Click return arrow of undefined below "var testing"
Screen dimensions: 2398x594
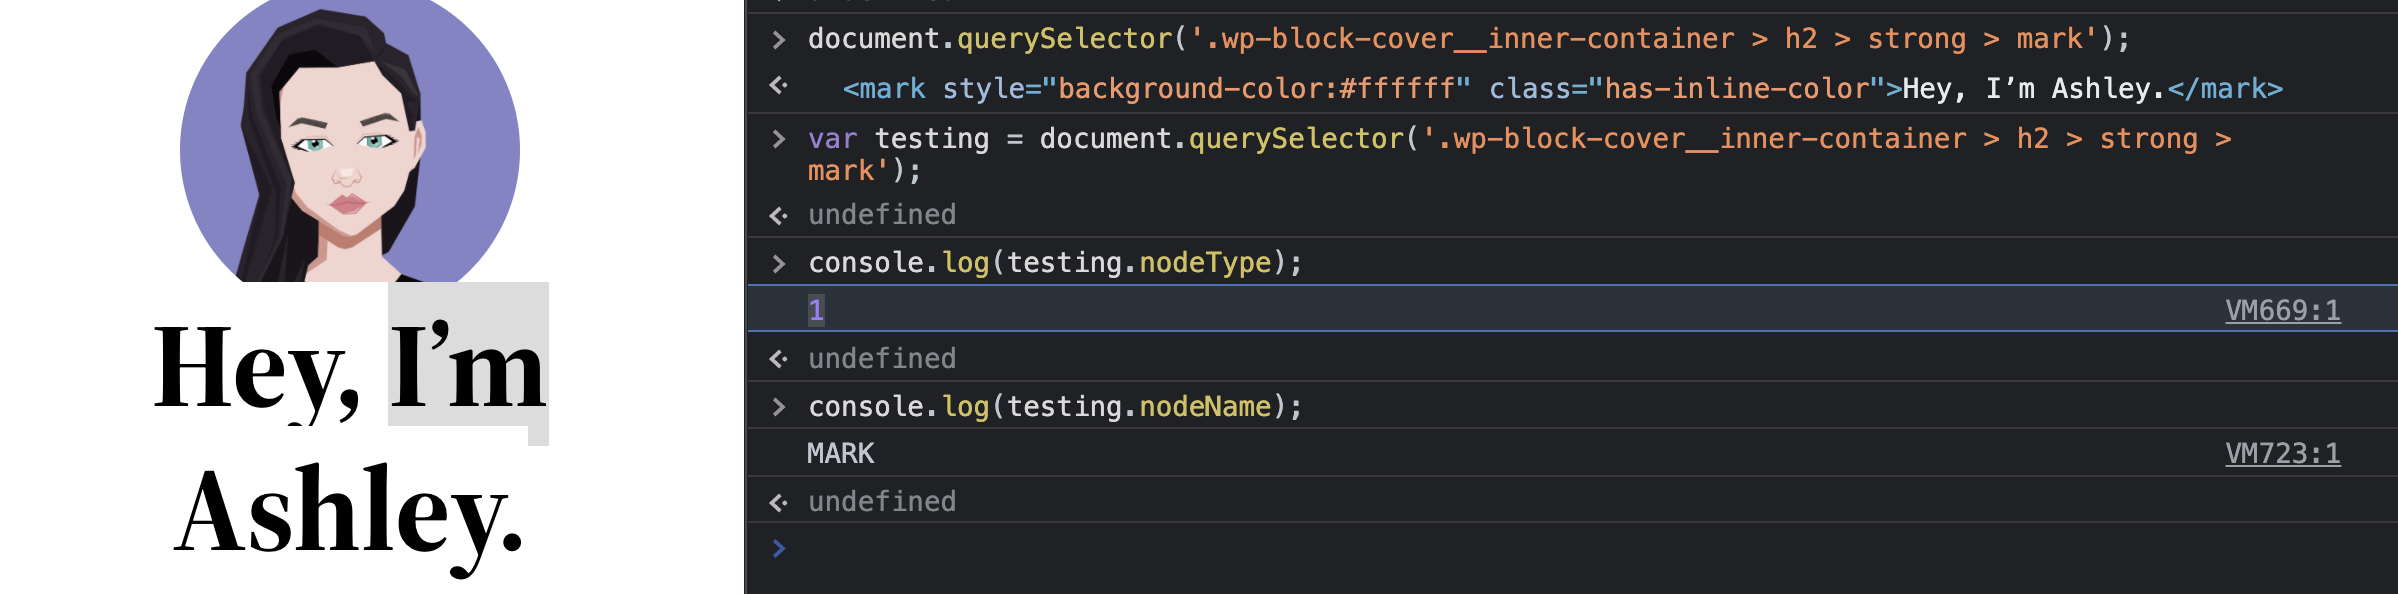point(779,215)
